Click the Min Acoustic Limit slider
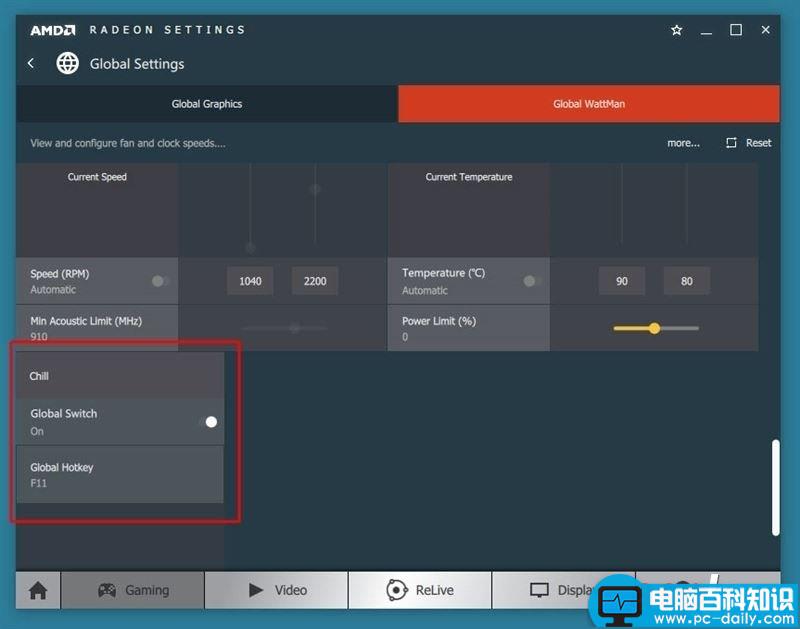800x629 pixels. coord(284,329)
